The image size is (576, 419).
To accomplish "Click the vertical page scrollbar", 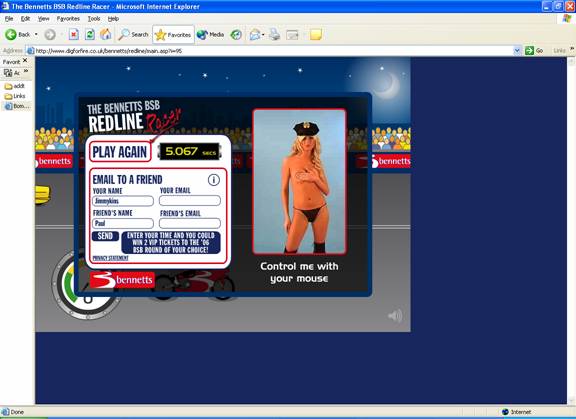I will 571,231.
